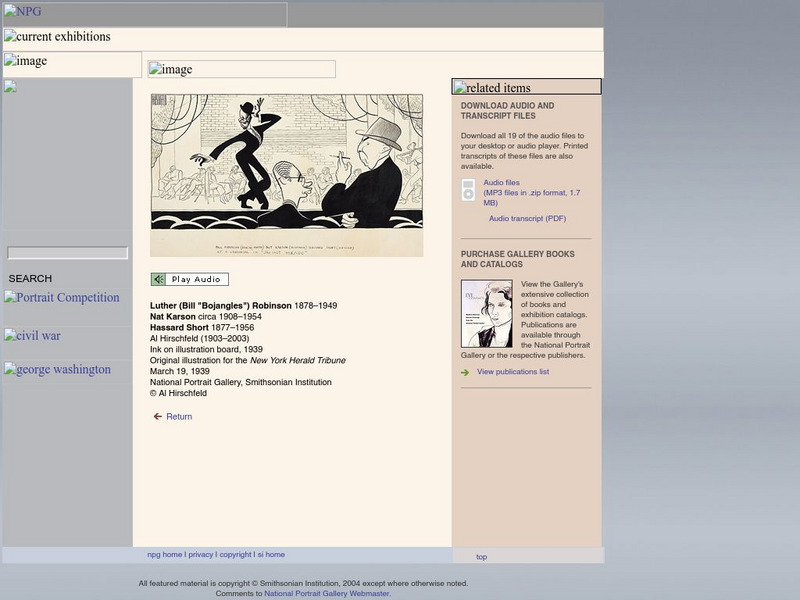Click 'Luther (Bill "Bojangles") Robinson' name
This screenshot has width=800, height=600.
[220, 306]
